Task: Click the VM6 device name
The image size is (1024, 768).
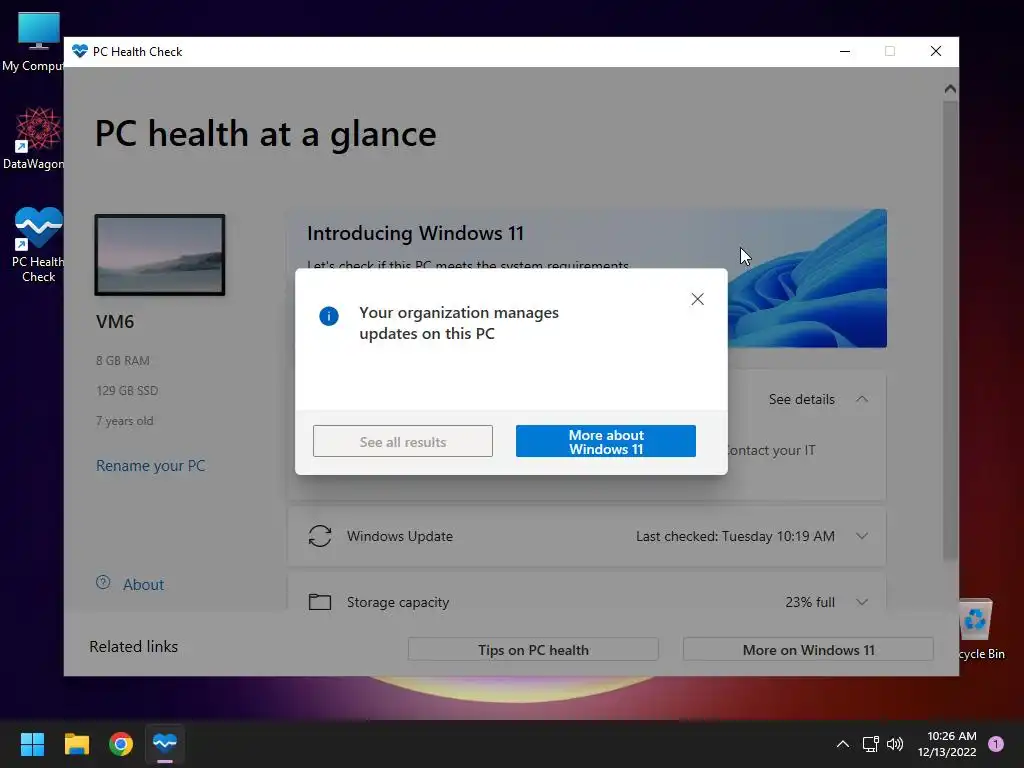Action: 115,322
